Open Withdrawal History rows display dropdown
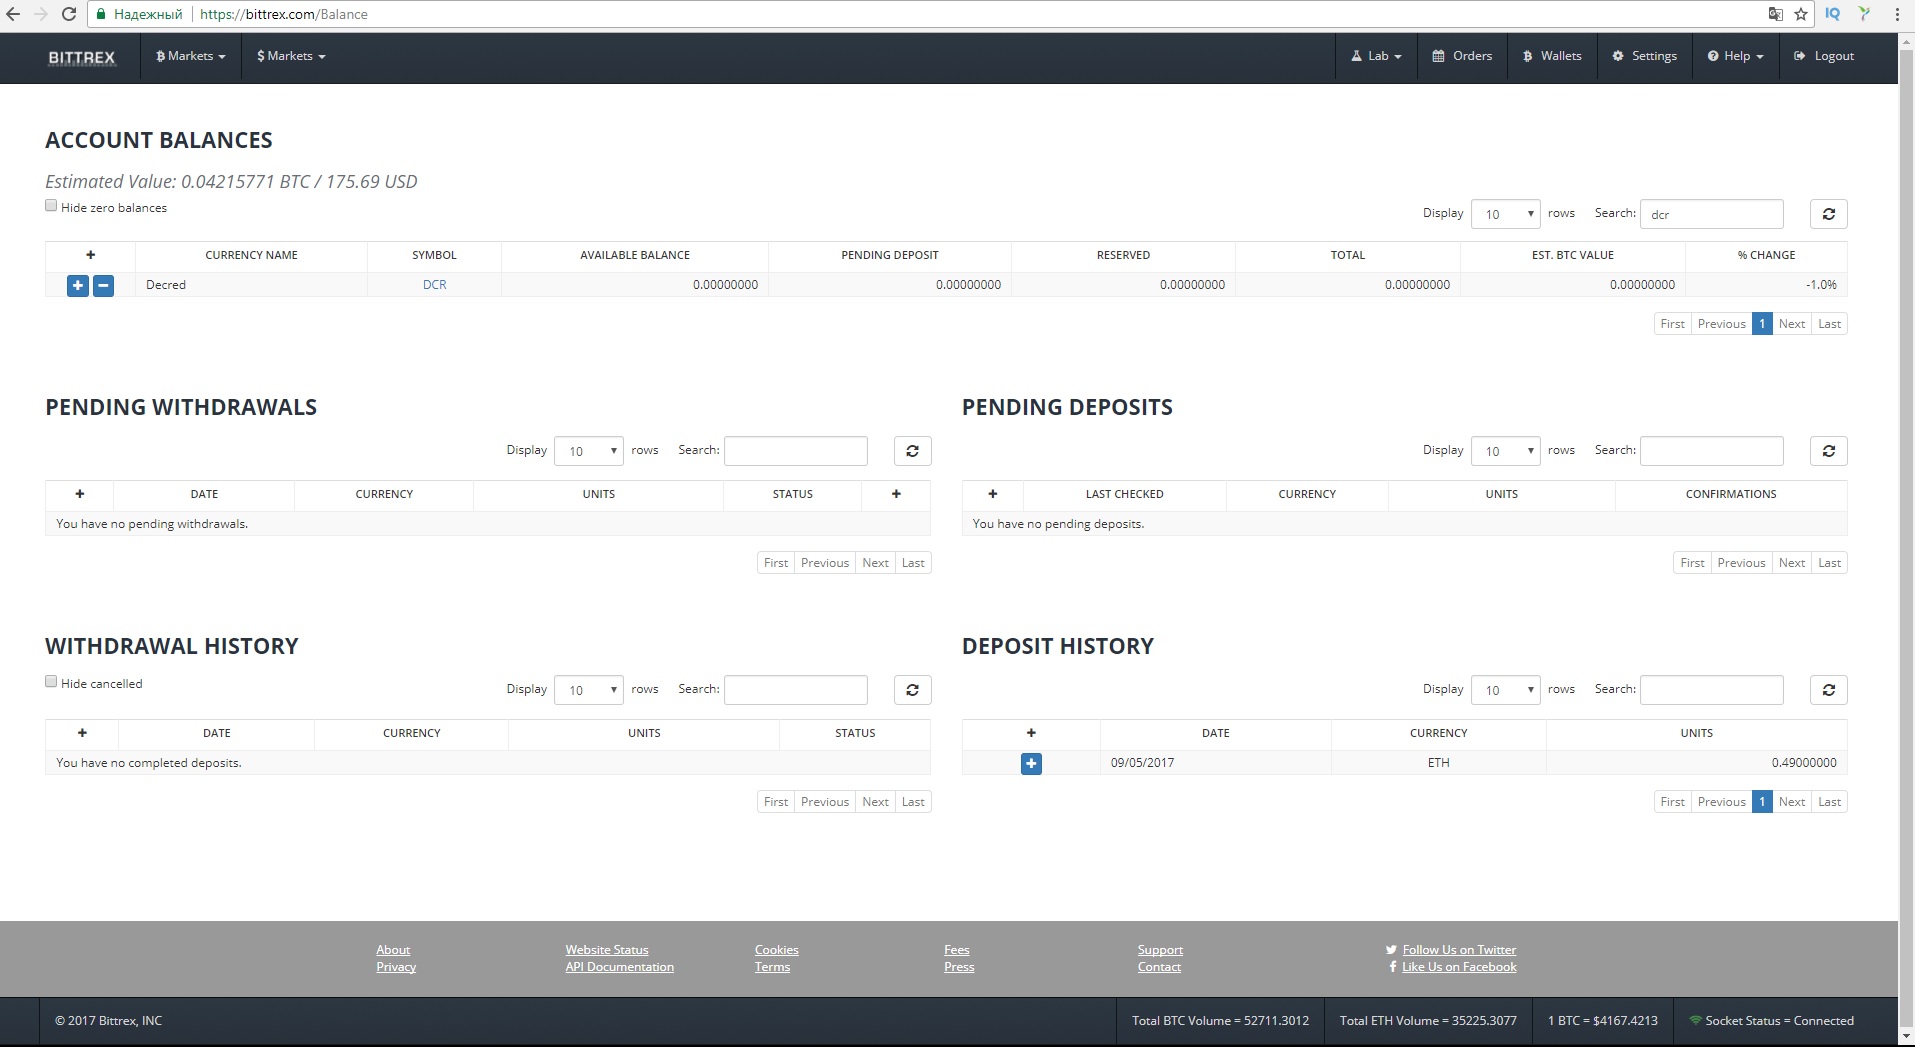The image size is (1915, 1047). click(x=589, y=690)
